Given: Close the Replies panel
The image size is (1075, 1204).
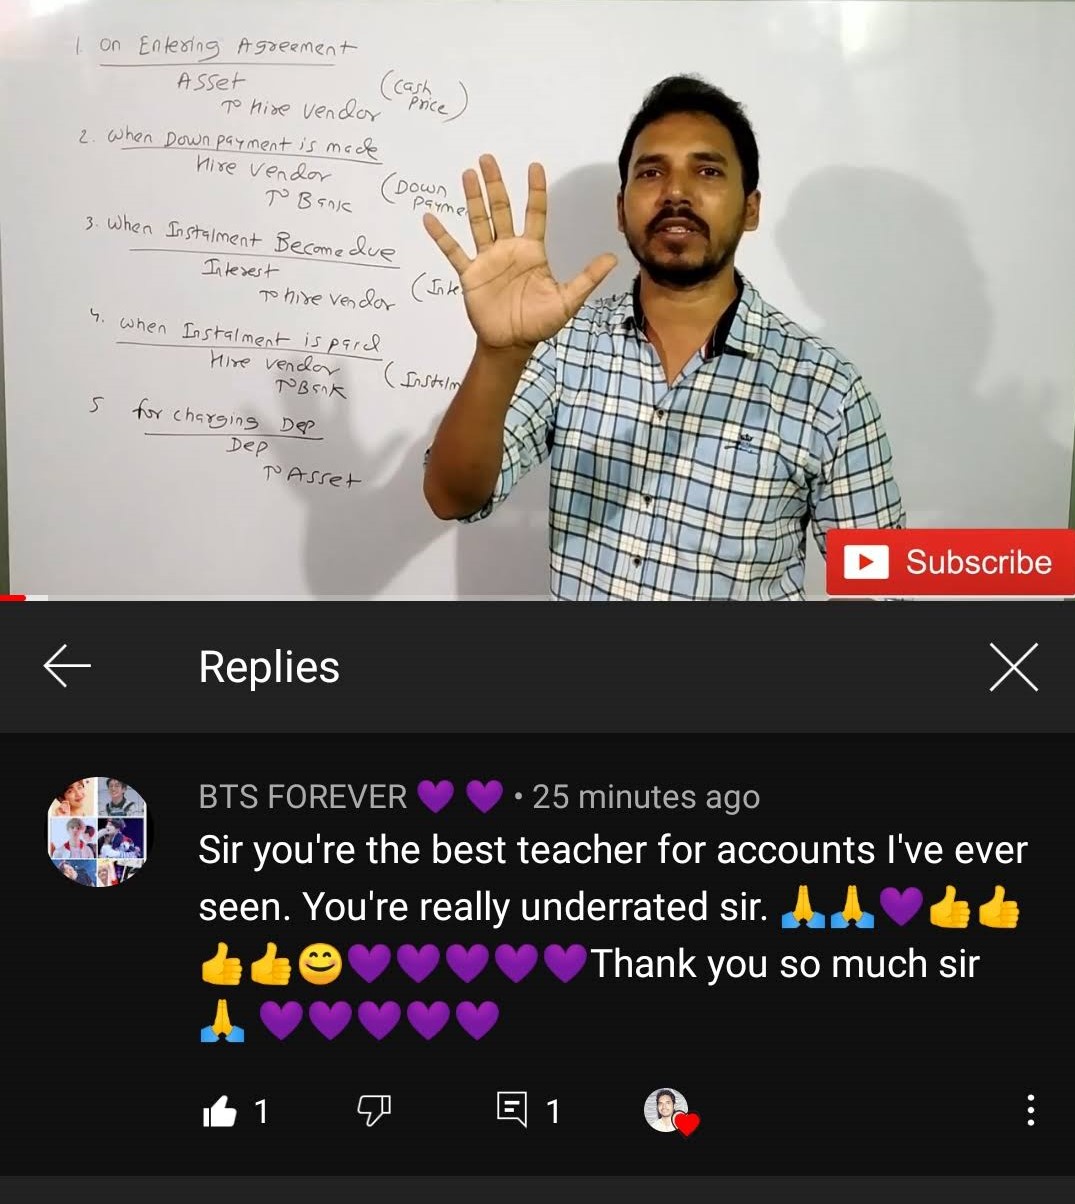Looking at the screenshot, I should pos(1013,667).
